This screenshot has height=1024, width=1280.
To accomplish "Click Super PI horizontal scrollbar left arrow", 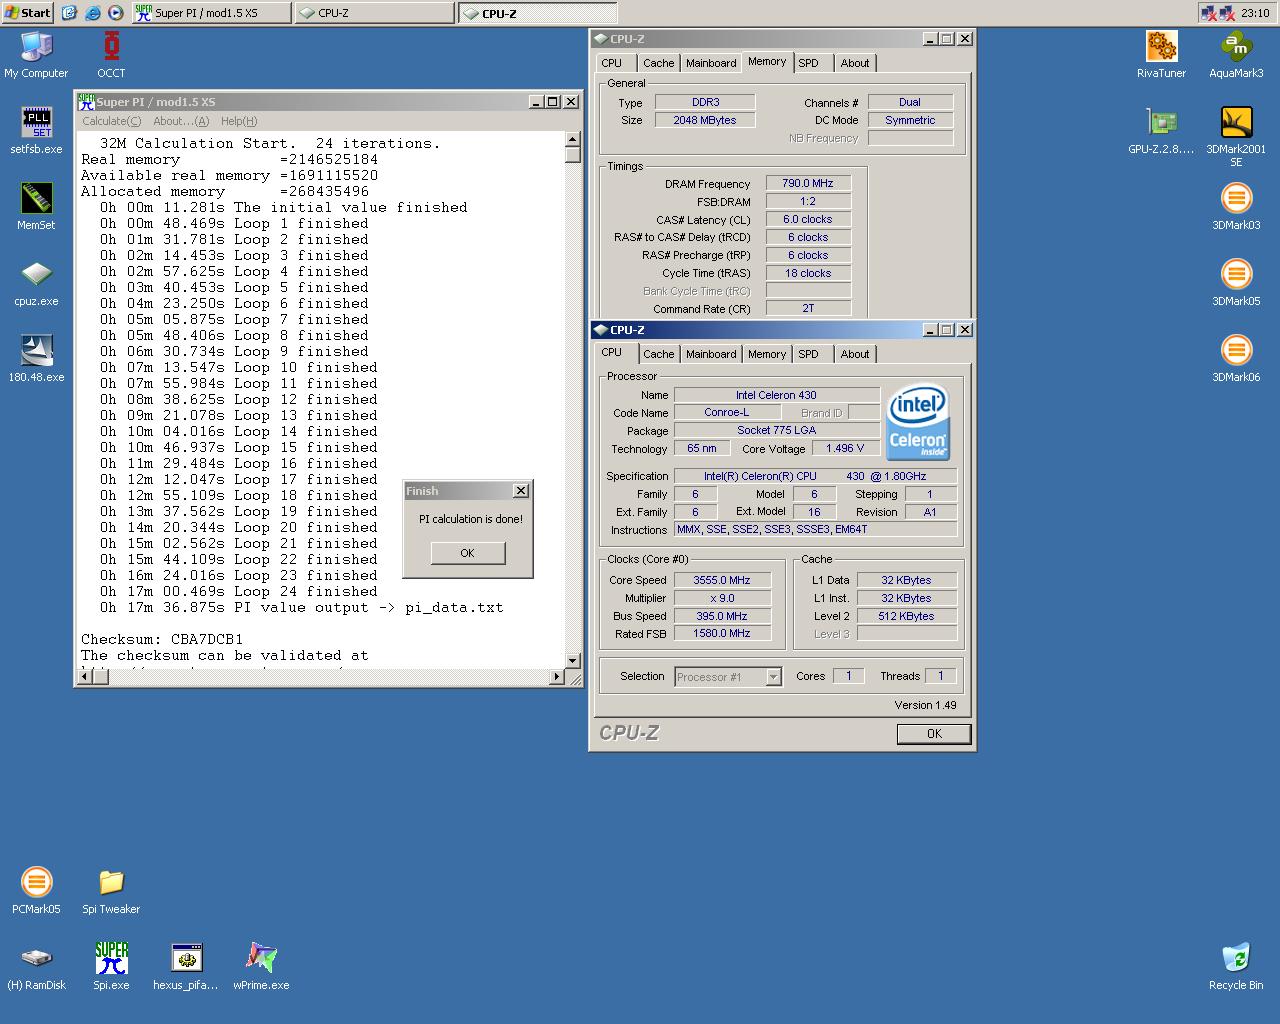I will click(85, 677).
